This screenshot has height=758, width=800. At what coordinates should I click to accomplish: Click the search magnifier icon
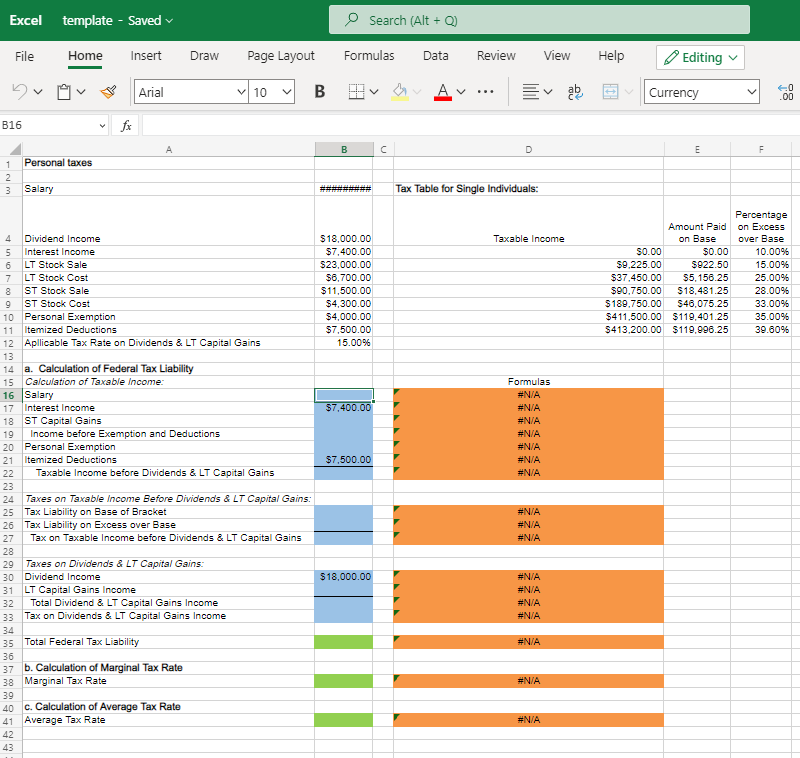pos(352,20)
